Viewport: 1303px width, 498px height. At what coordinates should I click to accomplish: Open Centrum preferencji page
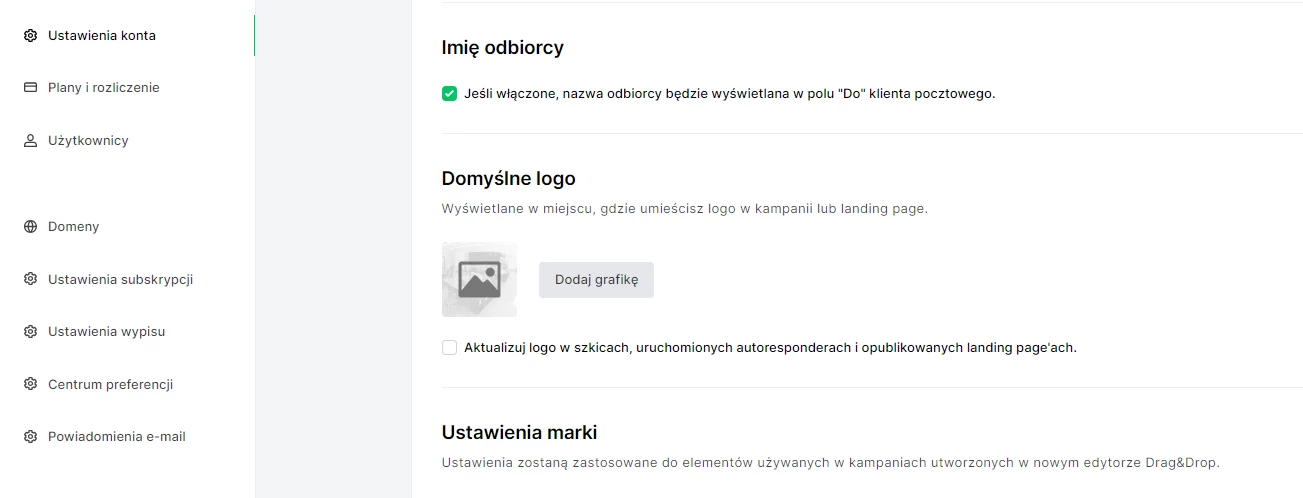[x=111, y=384]
